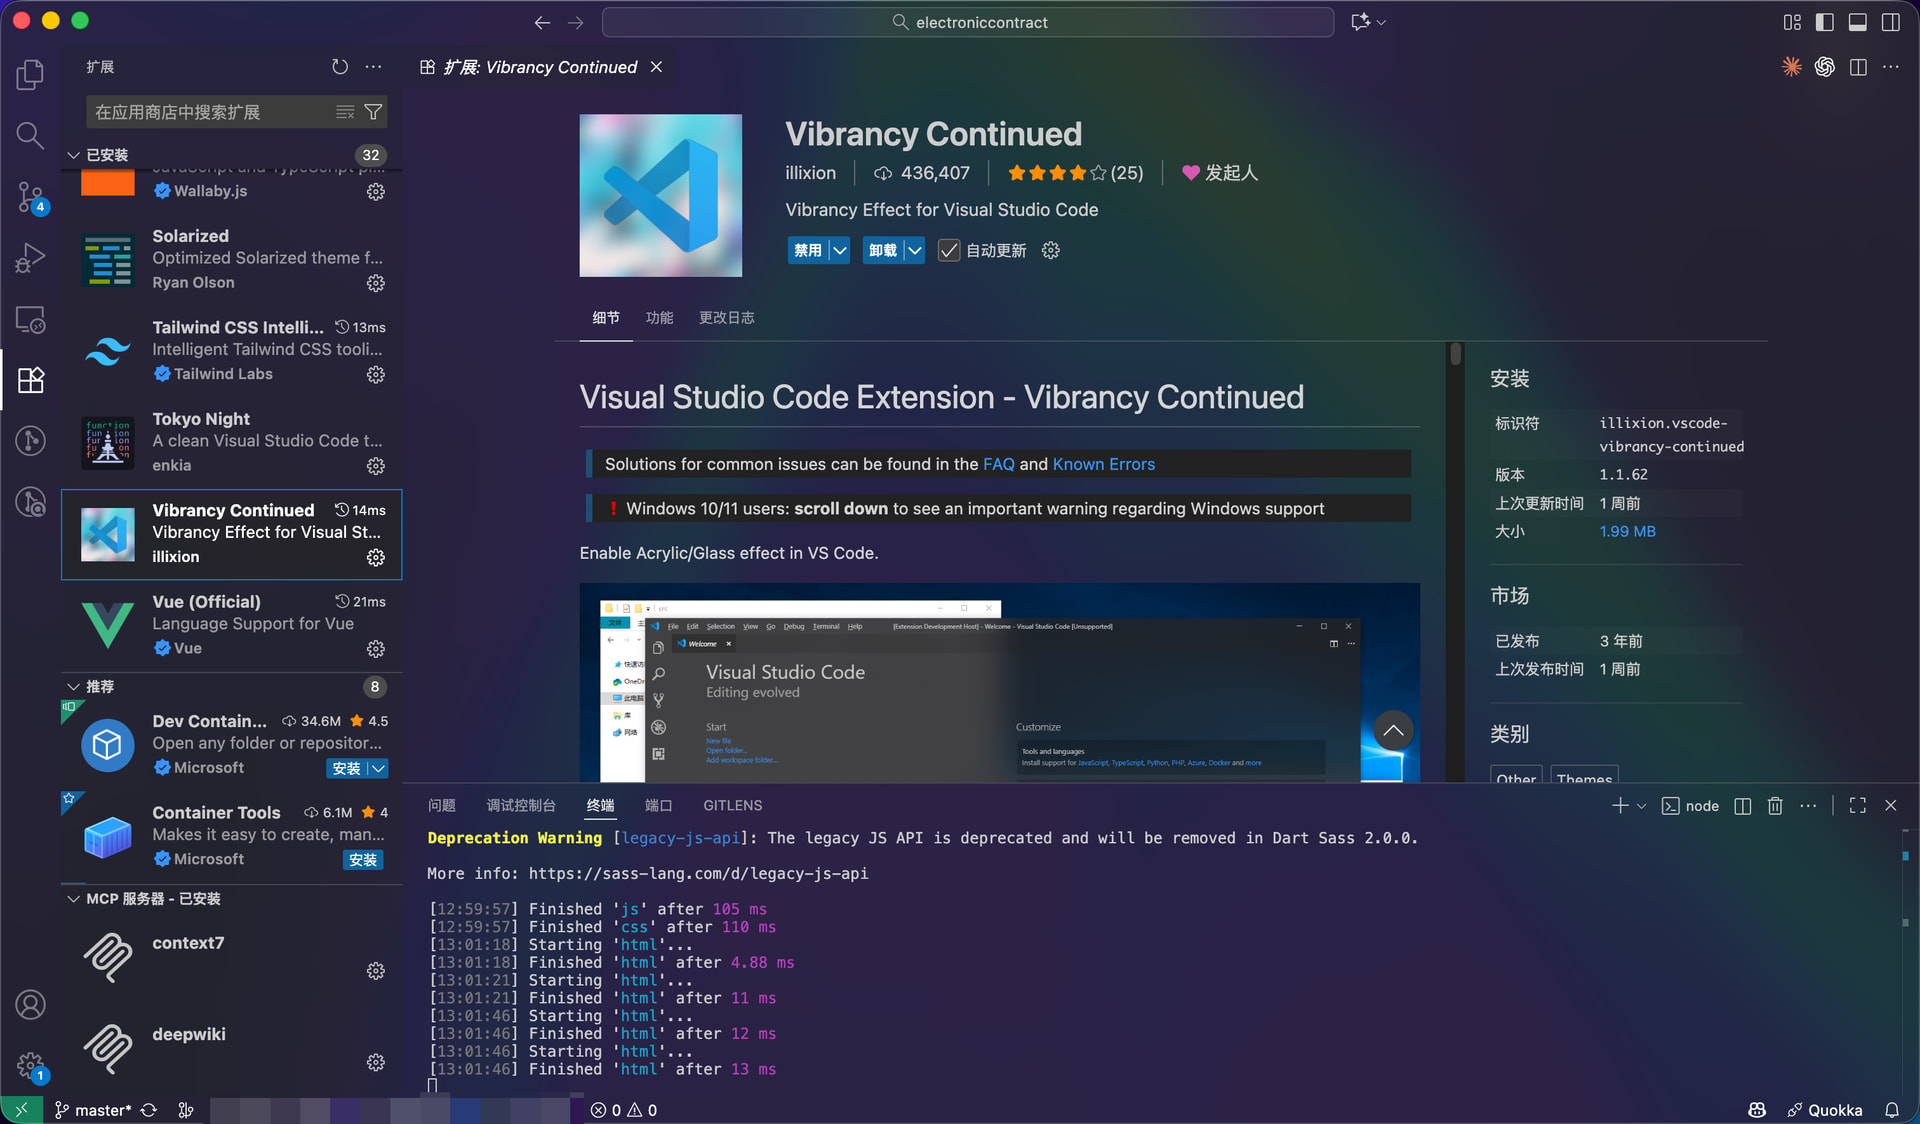1920x1124 pixels.
Task: Filter extensions with the funnel icon
Action: point(373,112)
